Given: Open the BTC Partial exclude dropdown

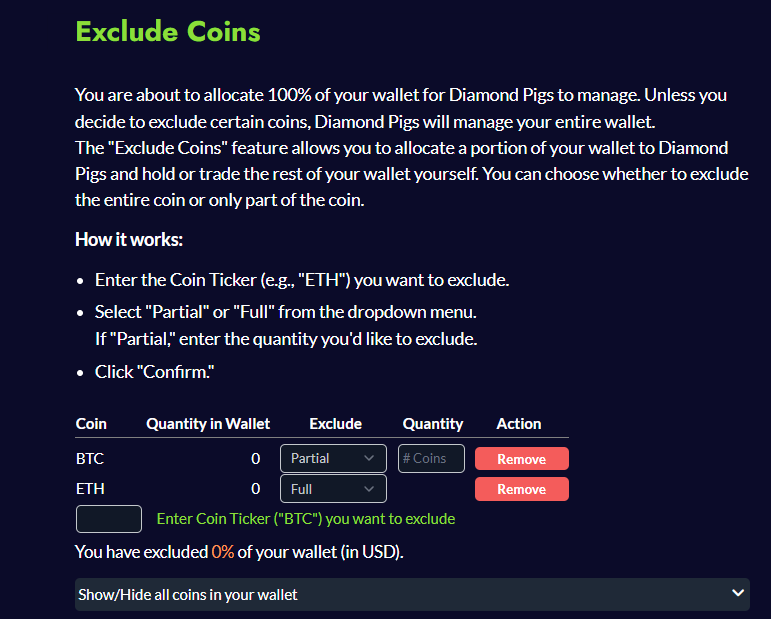Looking at the screenshot, I should point(333,459).
